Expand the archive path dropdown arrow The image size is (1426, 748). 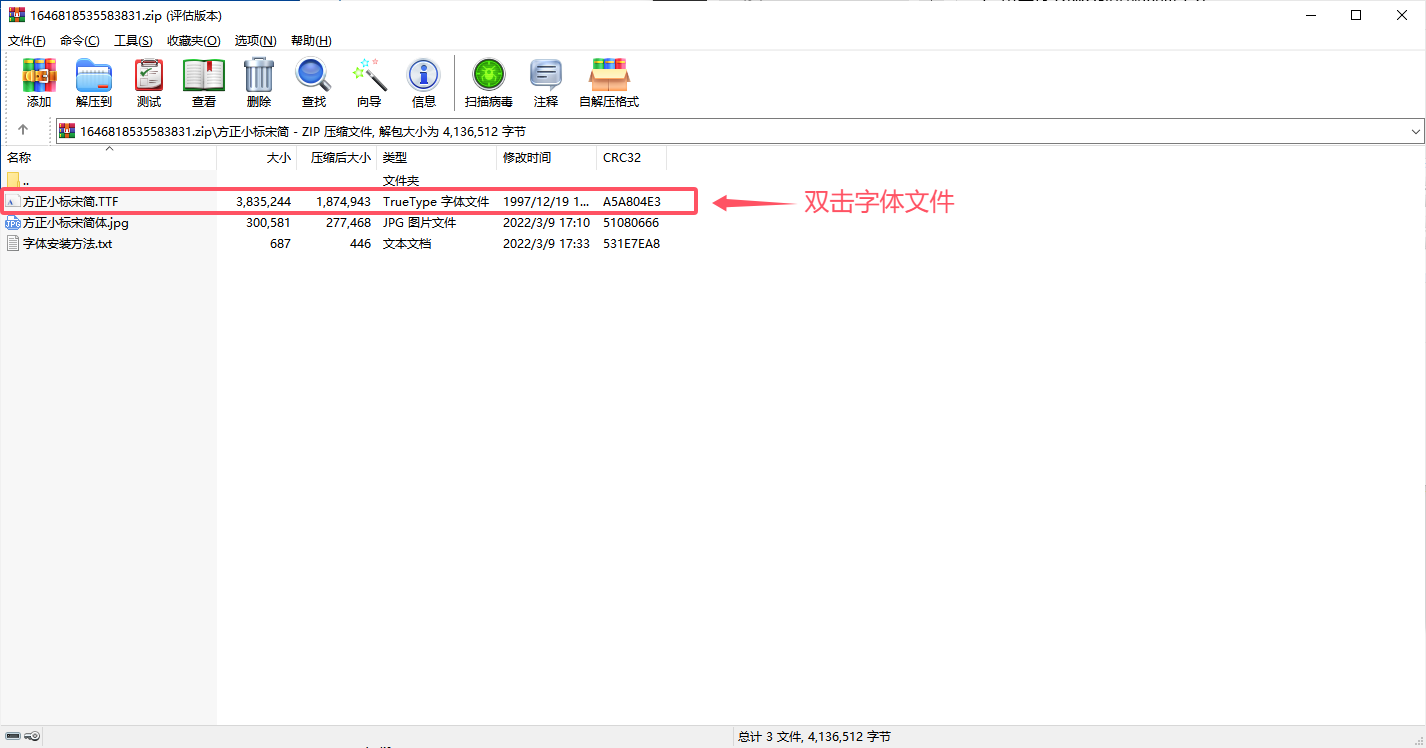click(x=1415, y=131)
